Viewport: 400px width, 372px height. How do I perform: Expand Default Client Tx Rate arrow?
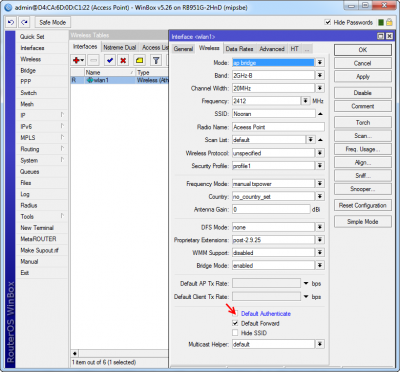tap(306, 297)
